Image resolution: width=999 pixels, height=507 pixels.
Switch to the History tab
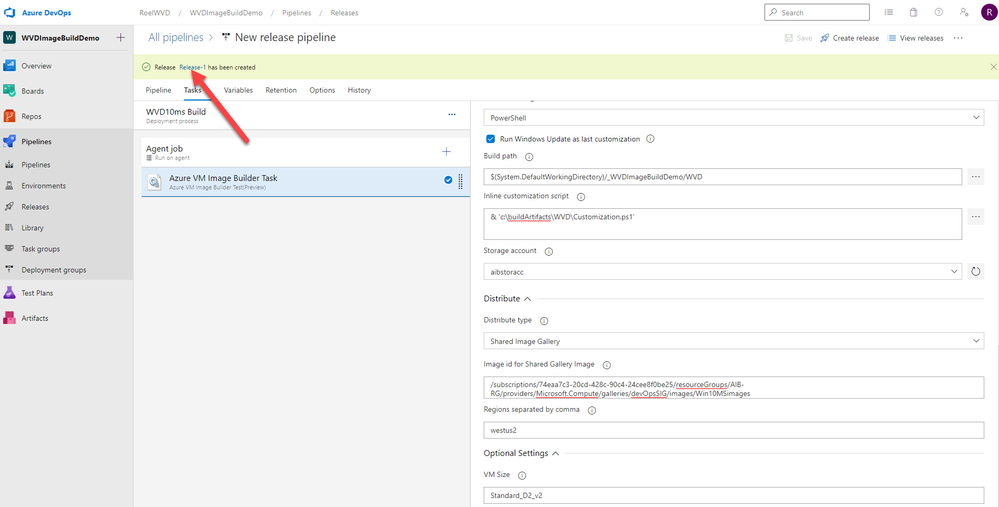(359, 90)
